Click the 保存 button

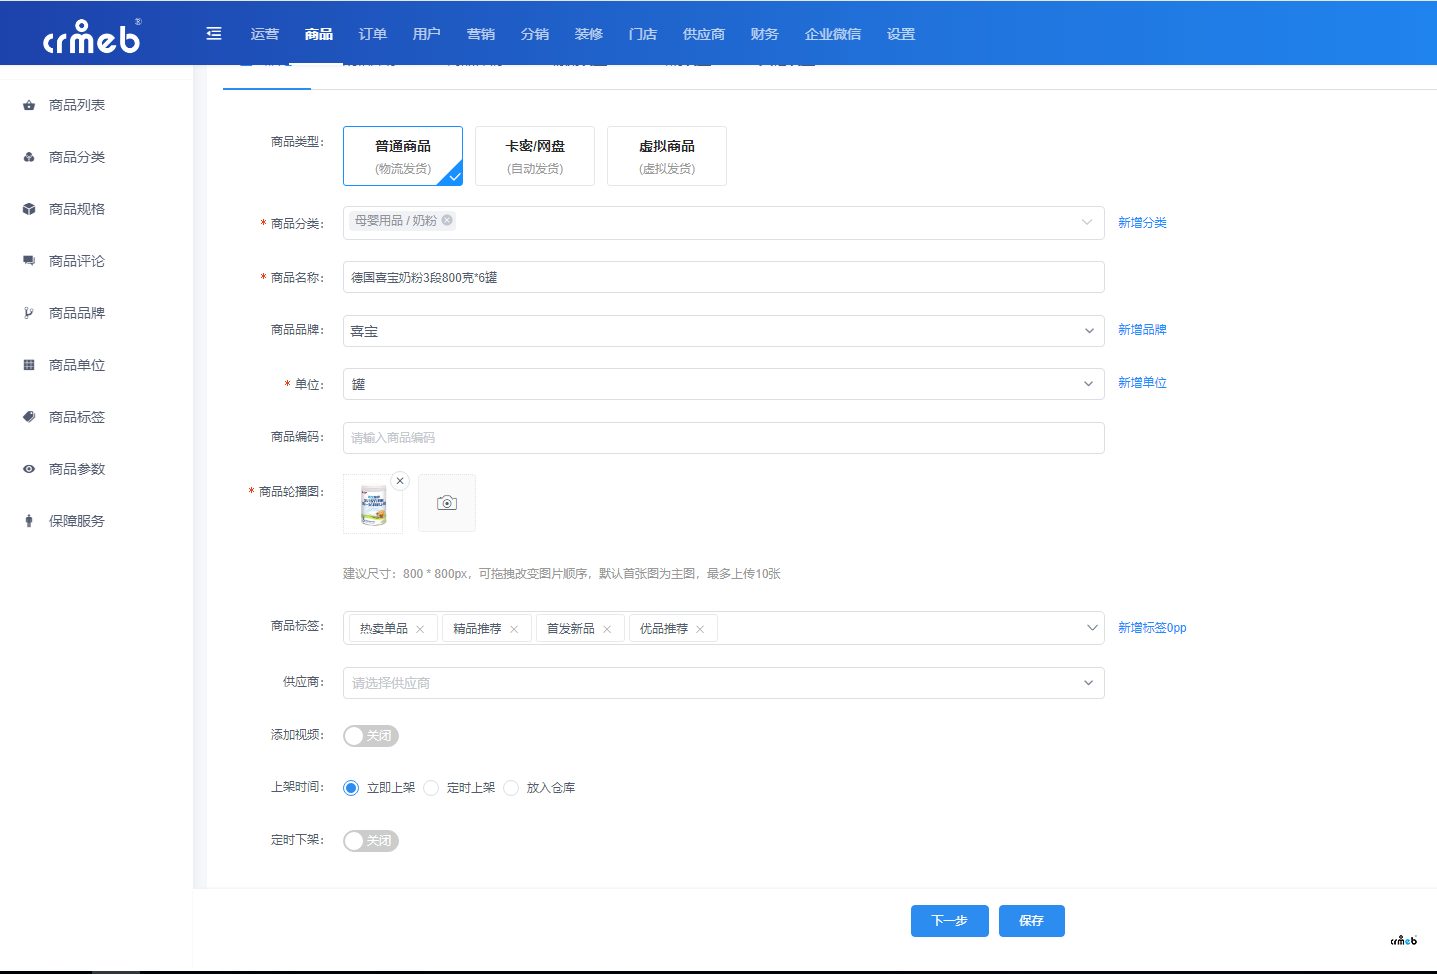point(1032,921)
